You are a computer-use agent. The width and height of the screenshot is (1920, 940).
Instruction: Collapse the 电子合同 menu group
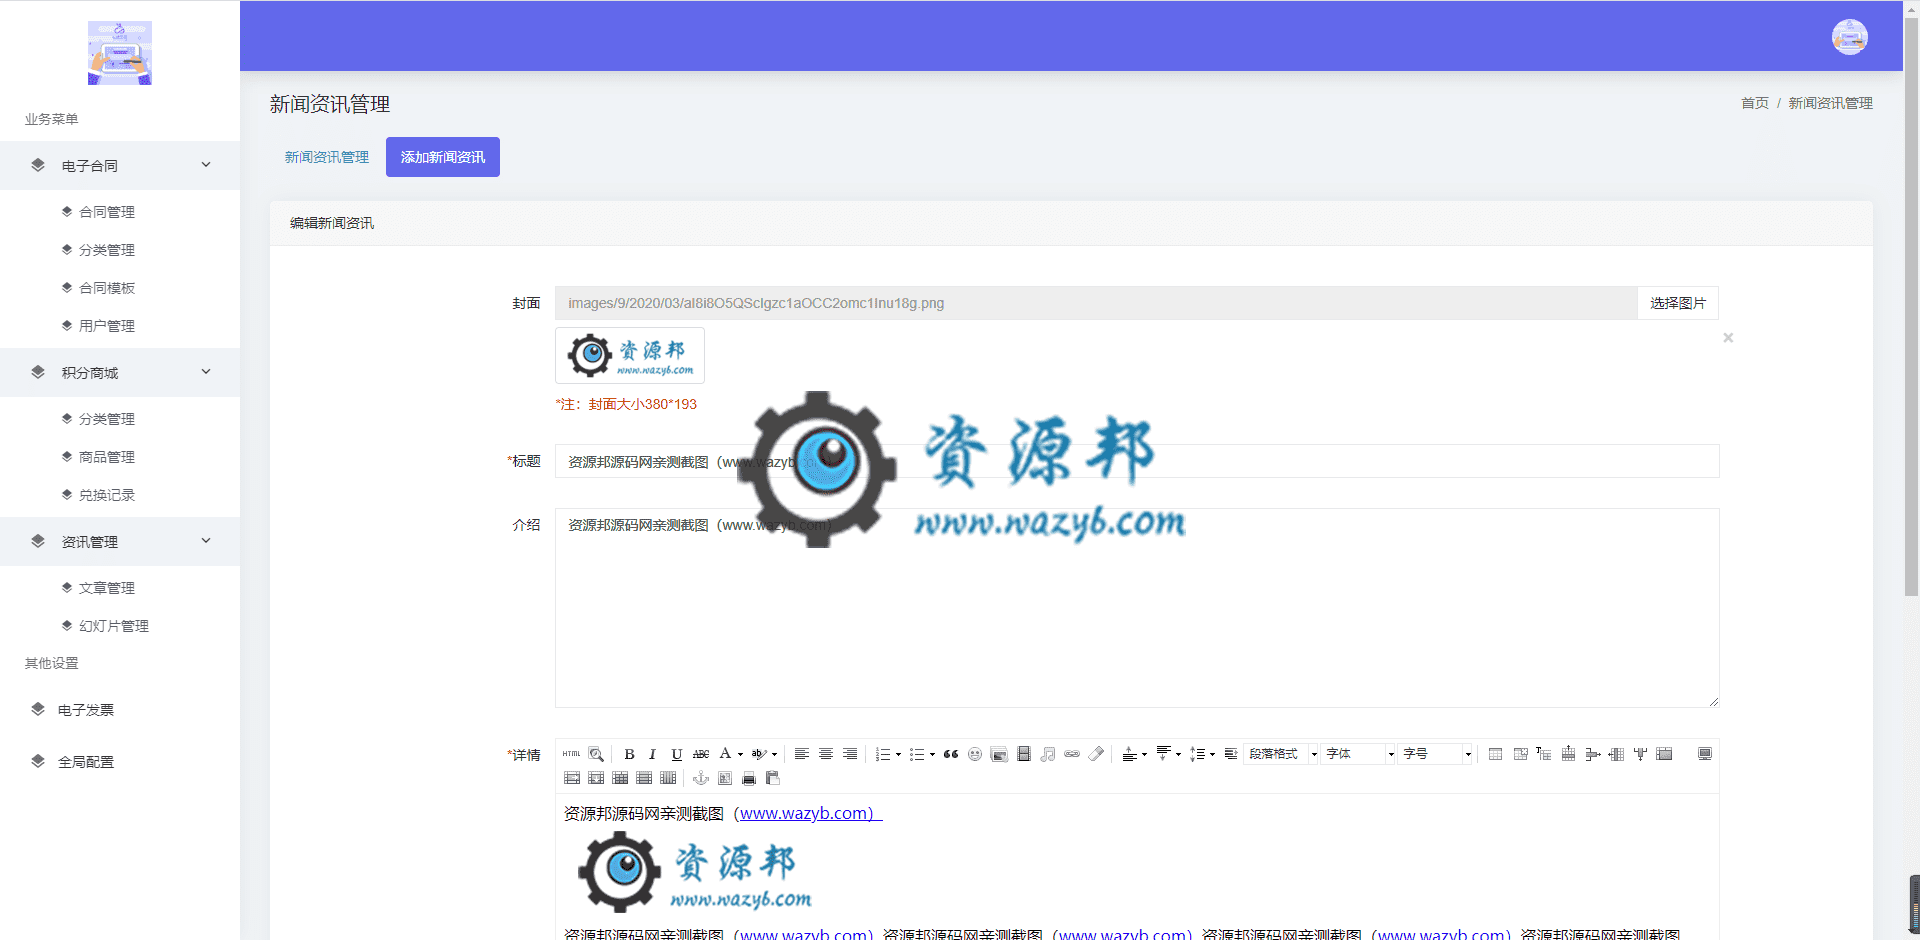coord(120,165)
